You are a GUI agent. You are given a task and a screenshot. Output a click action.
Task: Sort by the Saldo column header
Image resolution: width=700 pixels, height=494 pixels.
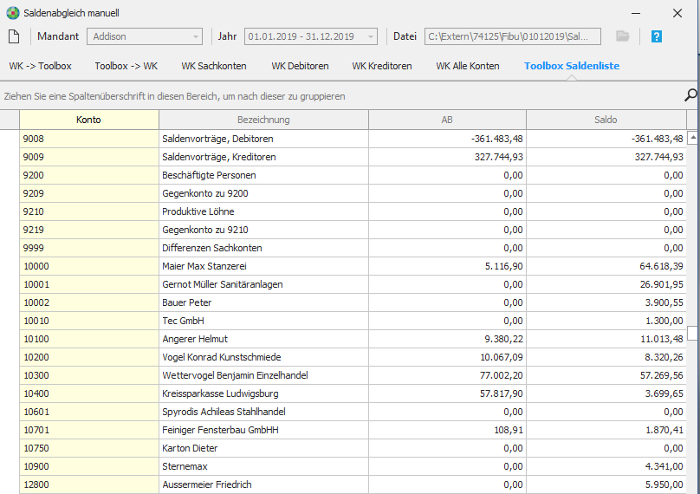coord(606,120)
